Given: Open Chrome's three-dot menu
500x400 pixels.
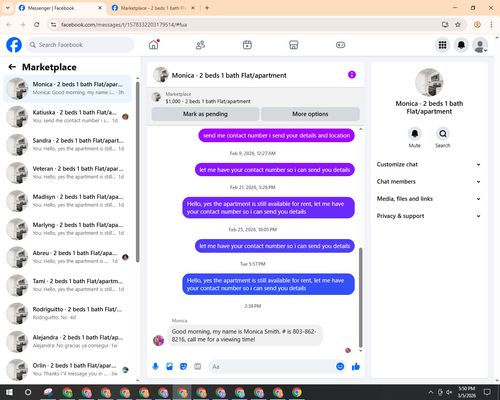Looking at the screenshot, I should click(x=491, y=25).
